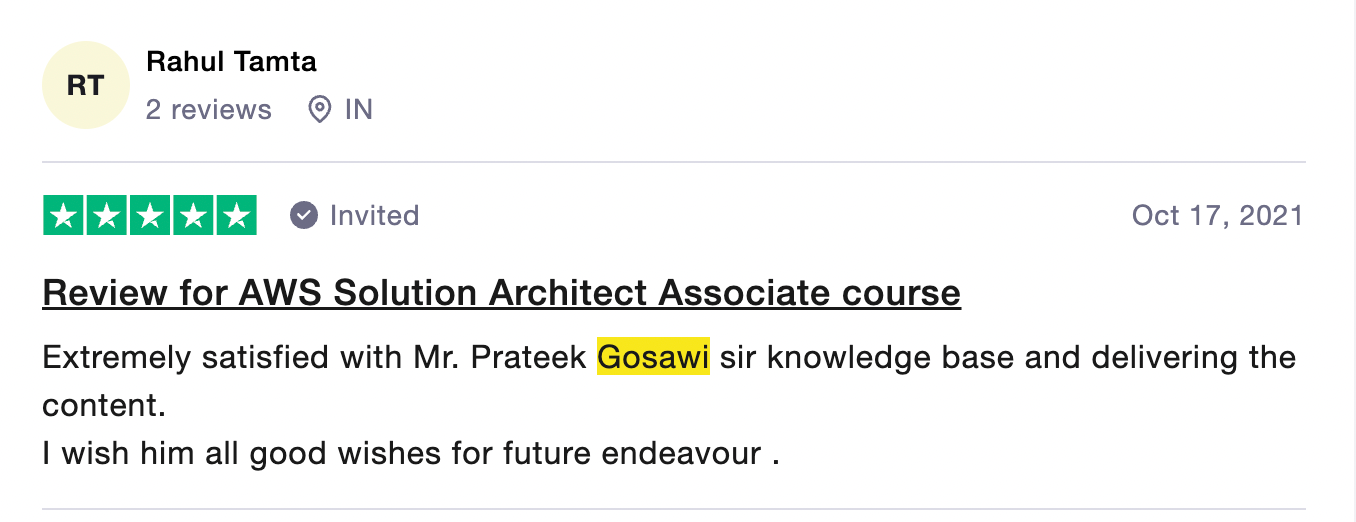Viewport: 1356px width, 522px height.
Task: Click the word "content." in the review
Action: [x=103, y=406]
